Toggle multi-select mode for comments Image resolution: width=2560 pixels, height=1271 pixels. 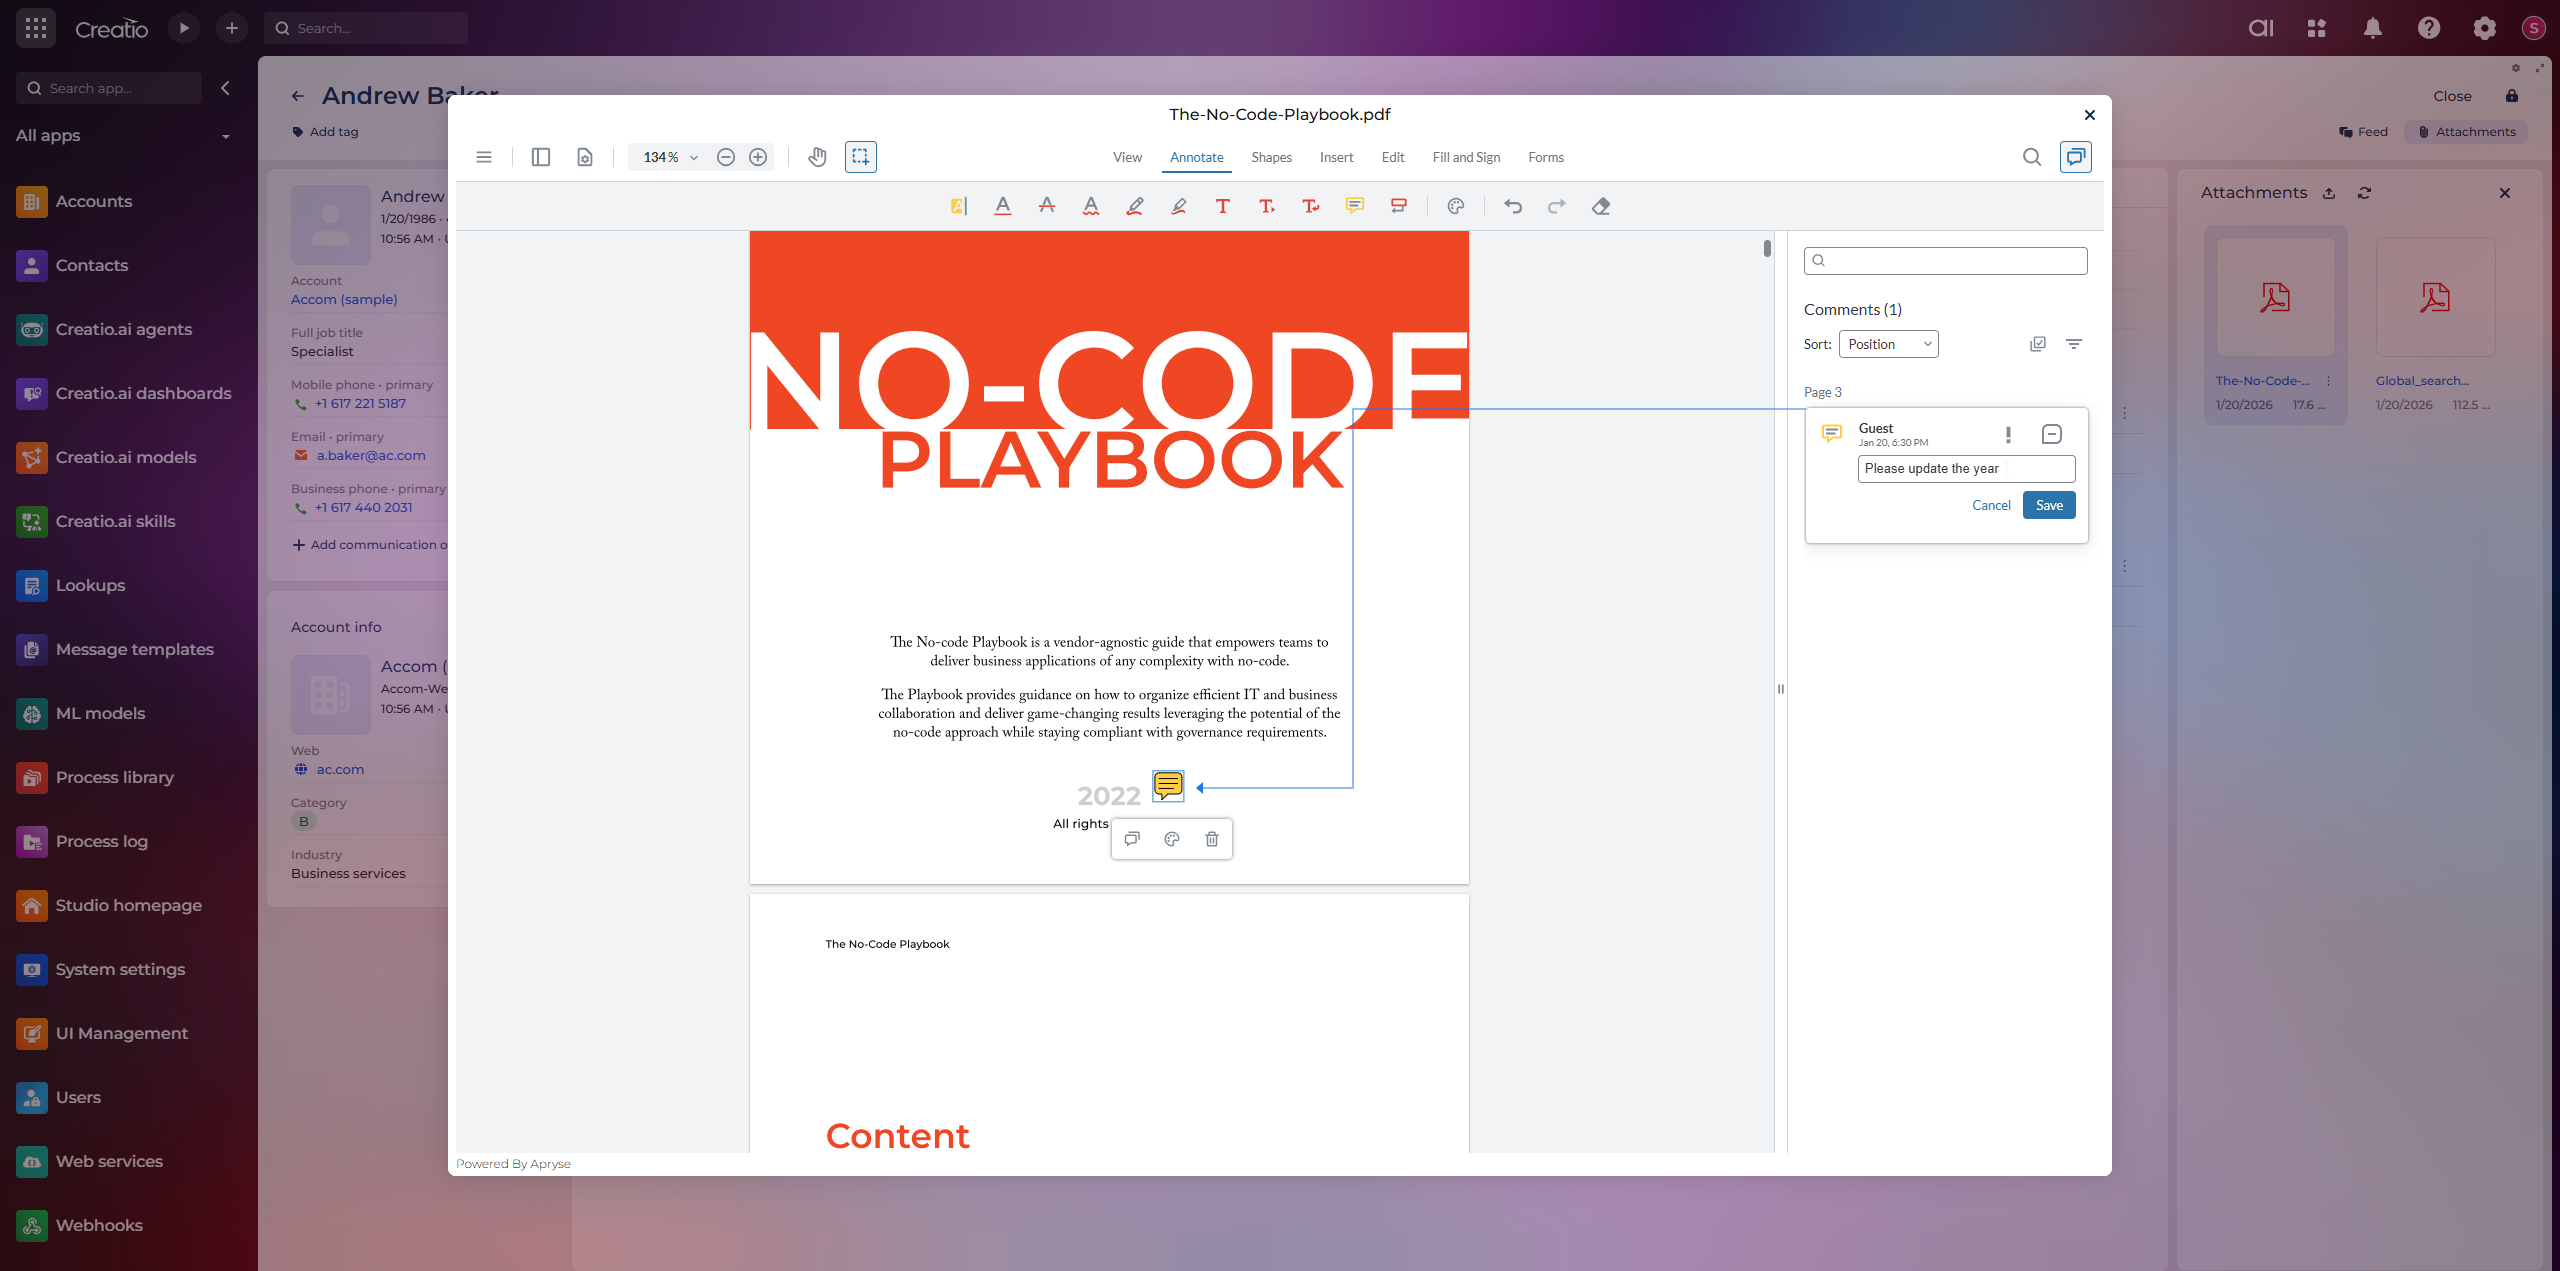tap(2037, 344)
